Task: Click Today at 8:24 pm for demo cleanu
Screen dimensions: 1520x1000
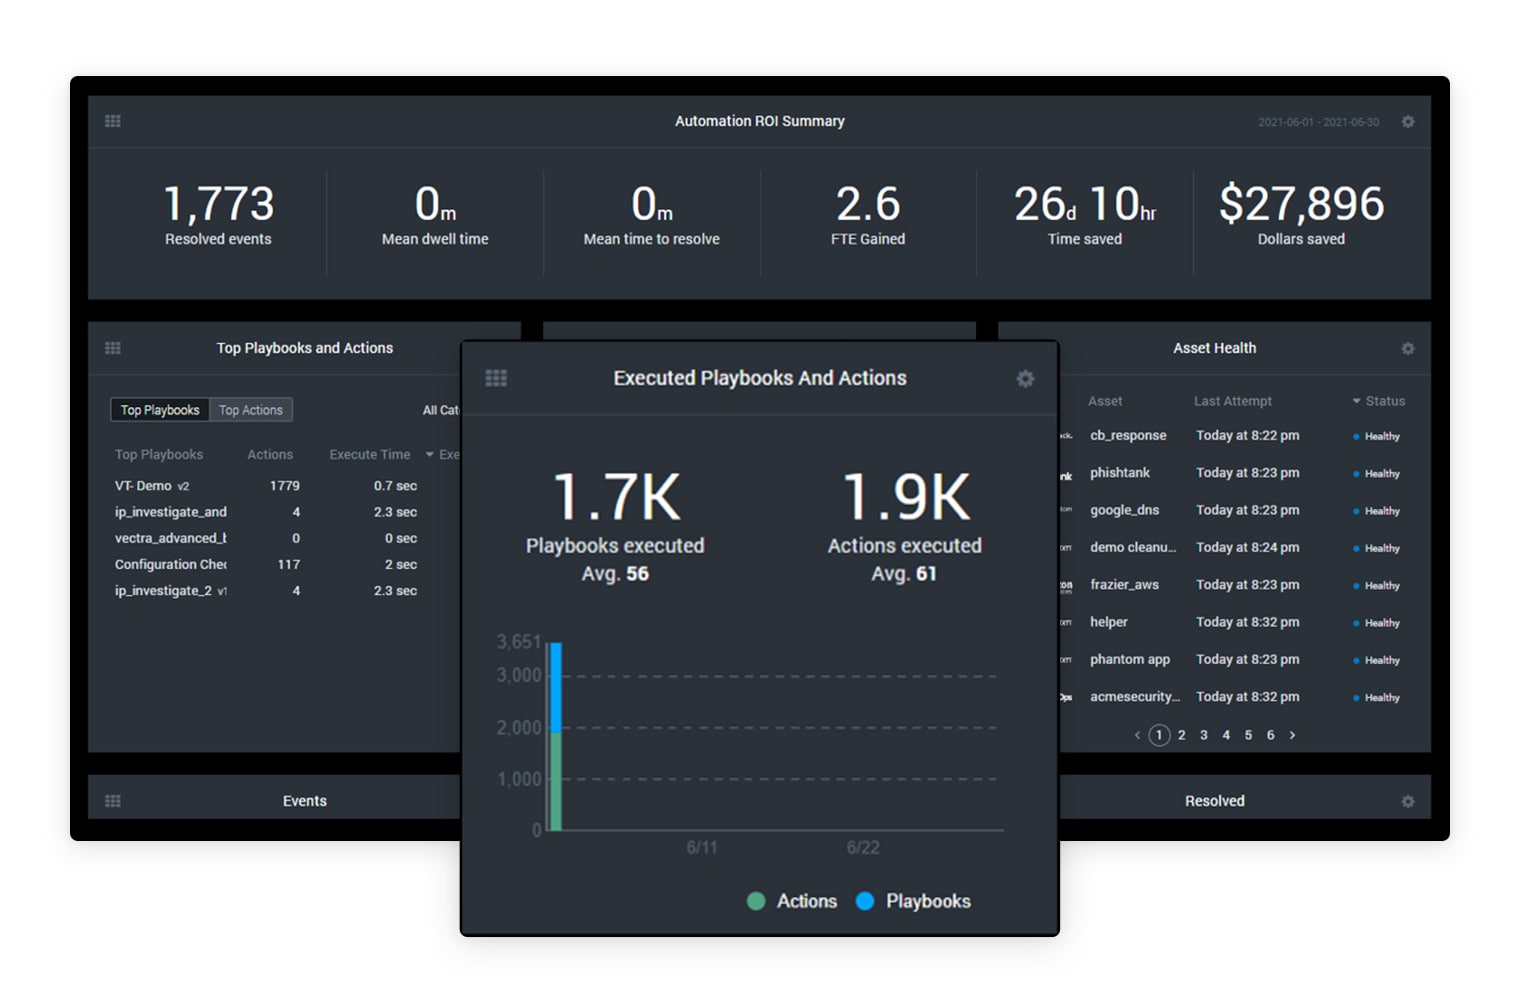Action: click(x=1248, y=548)
